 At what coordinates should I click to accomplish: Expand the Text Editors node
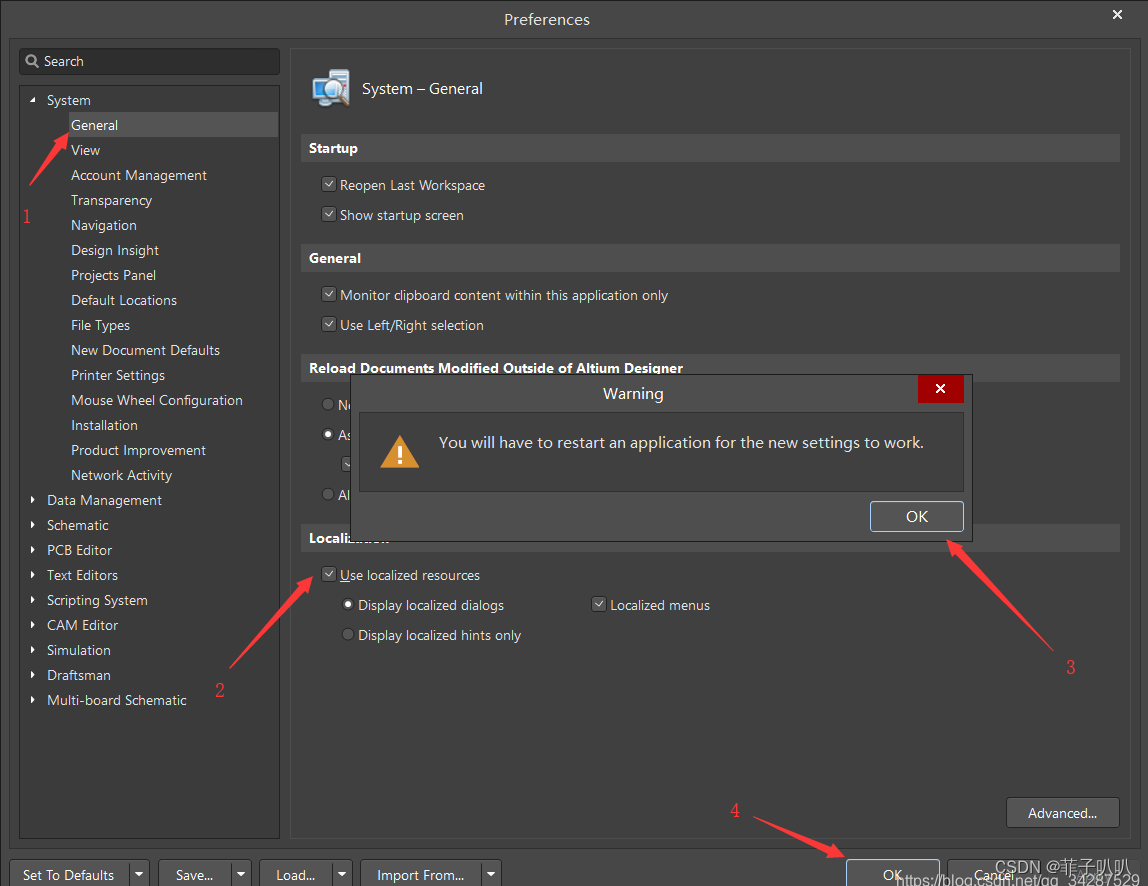(x=32, y=575)
